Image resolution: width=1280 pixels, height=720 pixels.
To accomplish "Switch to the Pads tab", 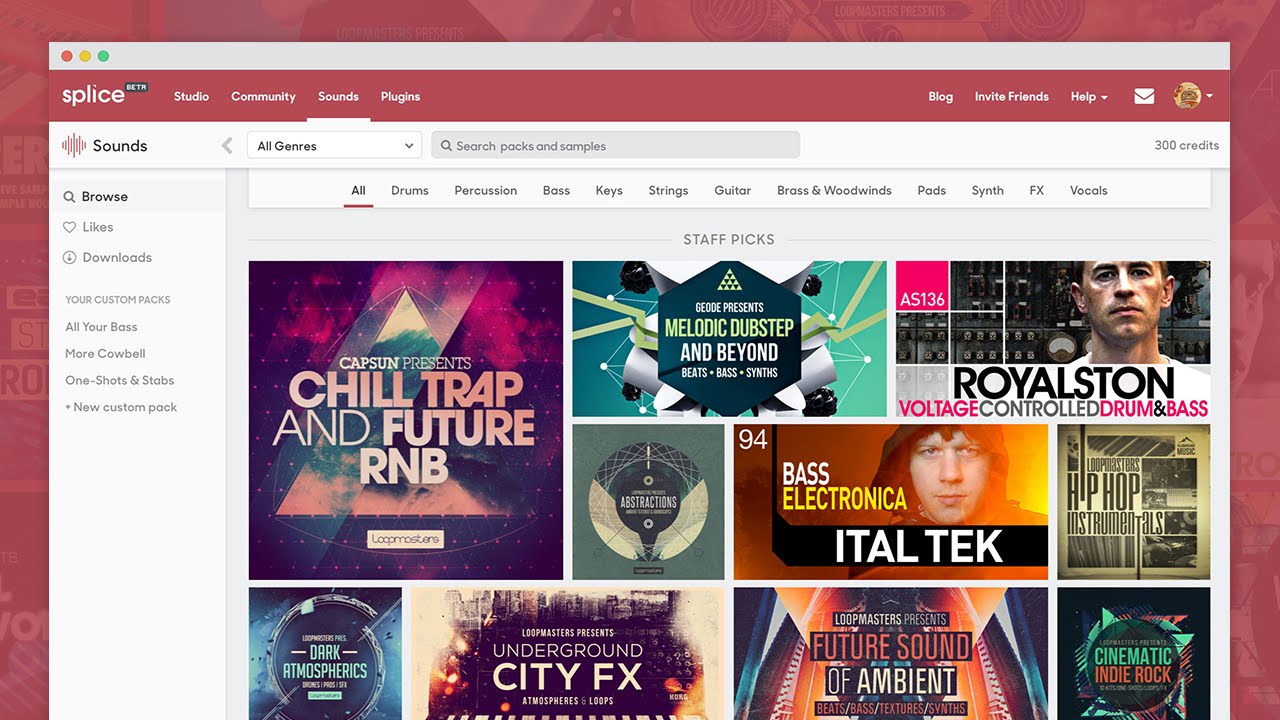I will pyautogui.click(x=931, y=190).
